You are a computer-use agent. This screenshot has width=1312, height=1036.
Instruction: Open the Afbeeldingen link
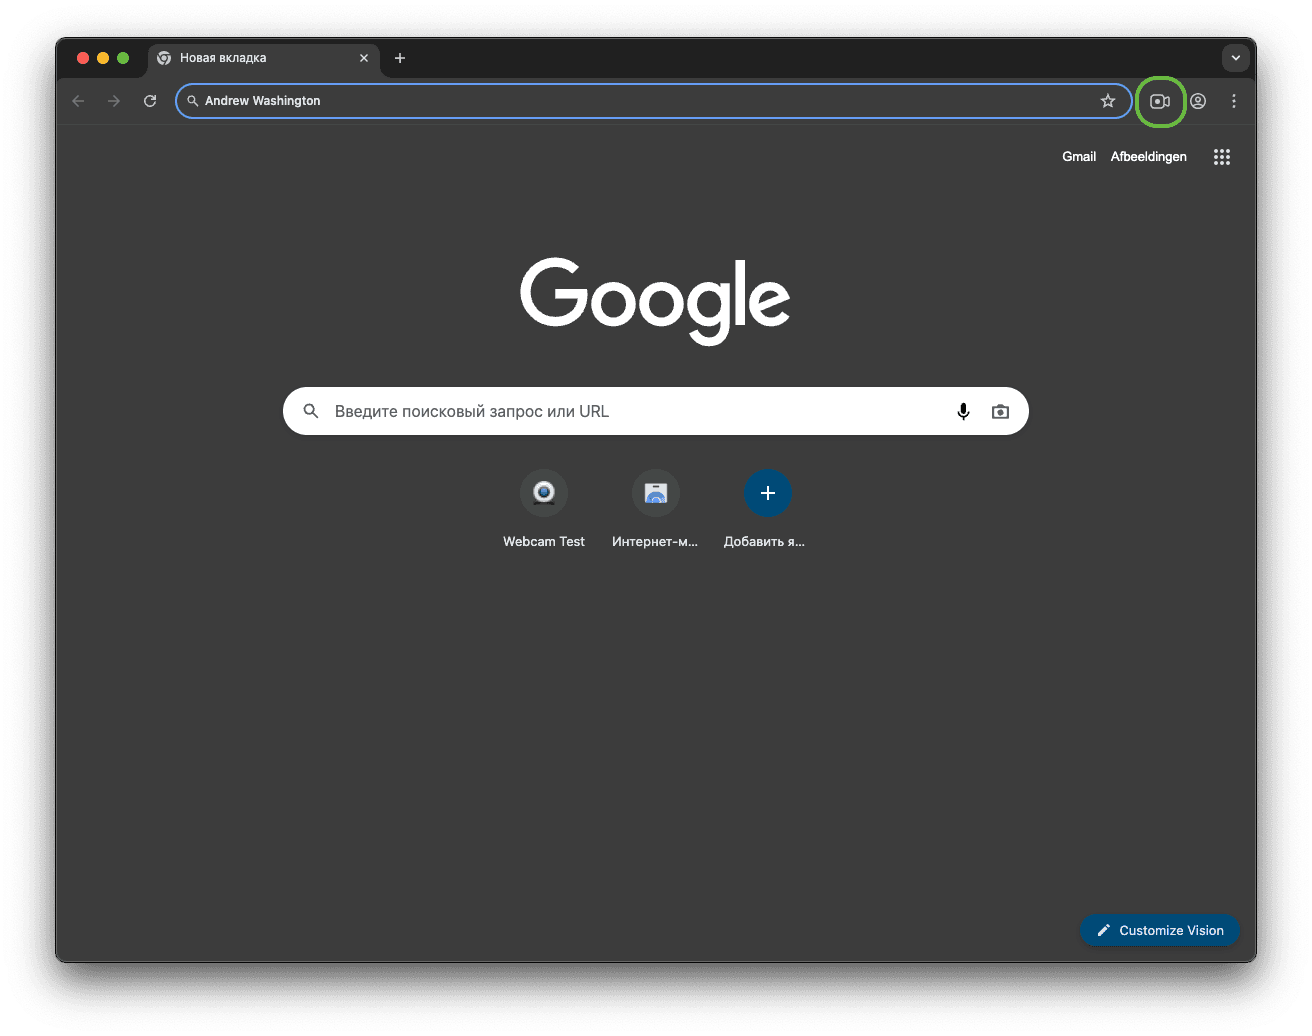[x=1148, y=157]
